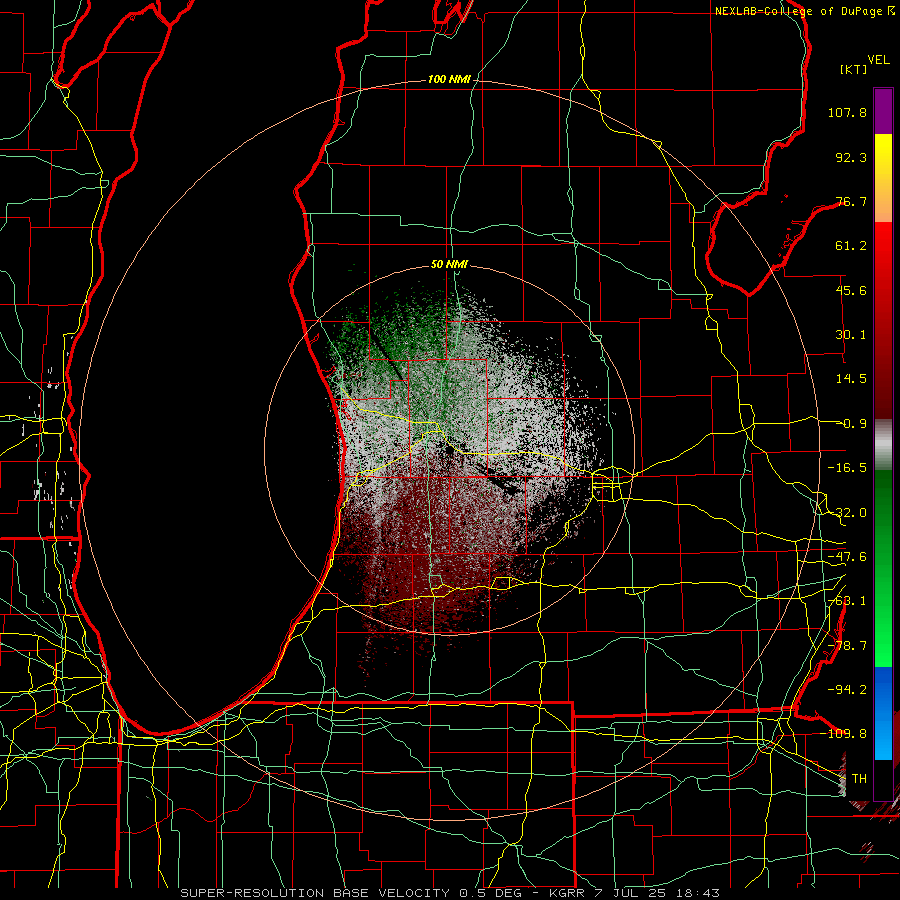The image size is (900, 900).
Task: Click the 14.5 velocity scale value
Action: tap(851, 379)
